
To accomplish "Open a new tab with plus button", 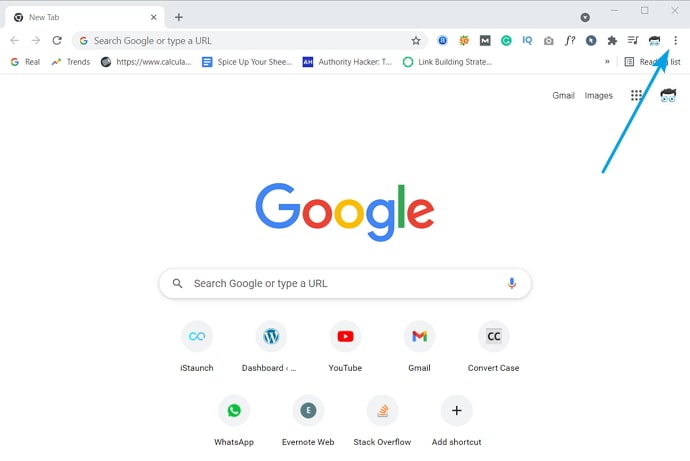I will coord(179,17).
